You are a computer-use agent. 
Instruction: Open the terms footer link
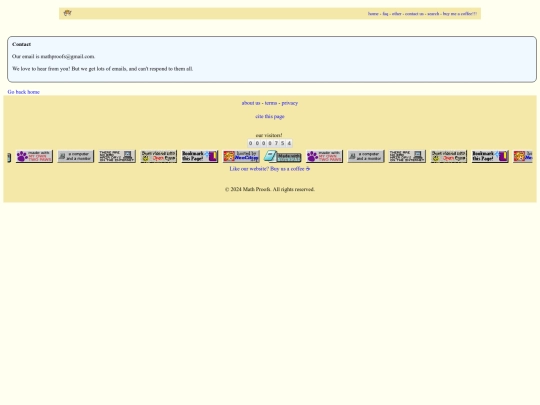click(271, 103)
